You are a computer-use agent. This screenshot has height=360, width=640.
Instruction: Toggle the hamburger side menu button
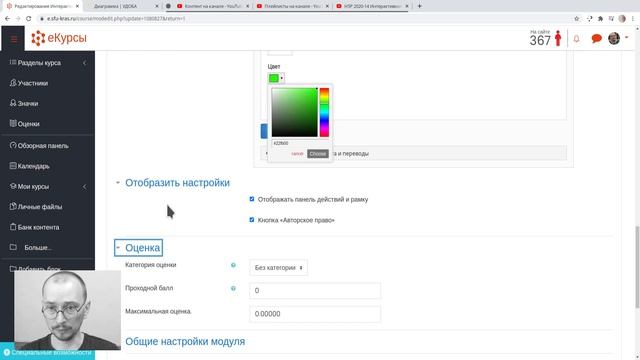coord(14,39)
